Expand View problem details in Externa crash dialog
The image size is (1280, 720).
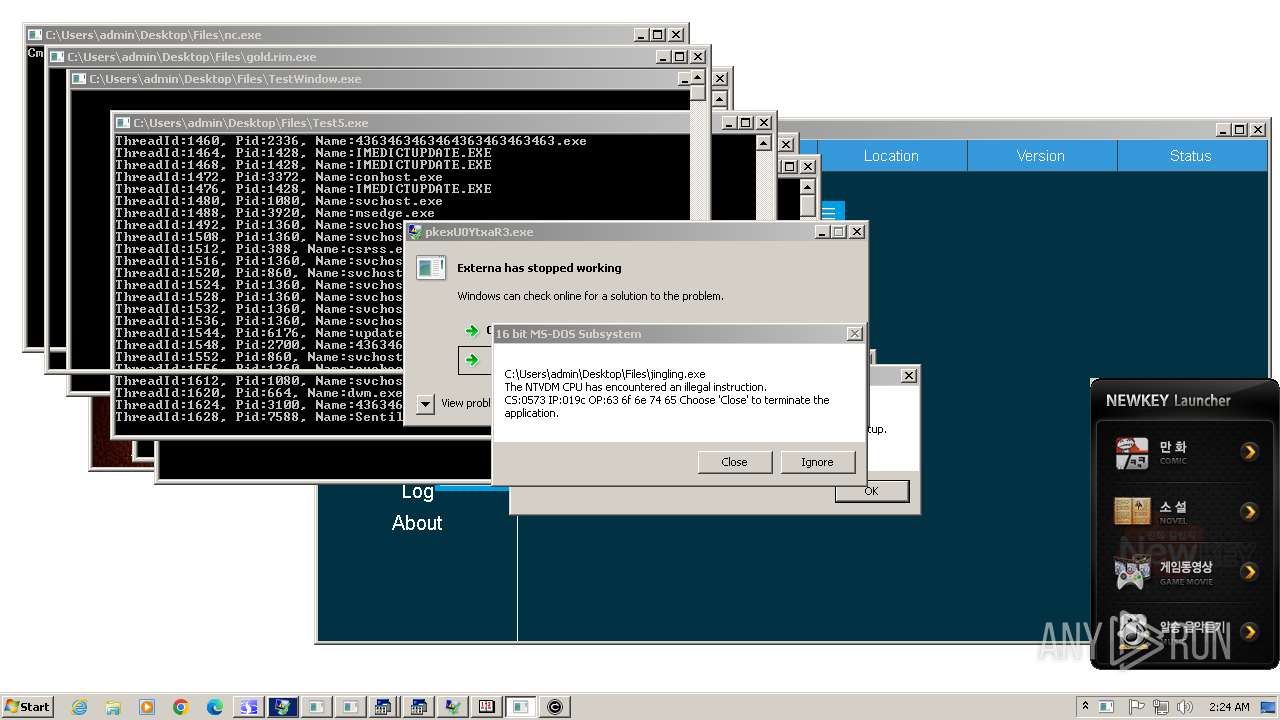(x=425, y=403)
